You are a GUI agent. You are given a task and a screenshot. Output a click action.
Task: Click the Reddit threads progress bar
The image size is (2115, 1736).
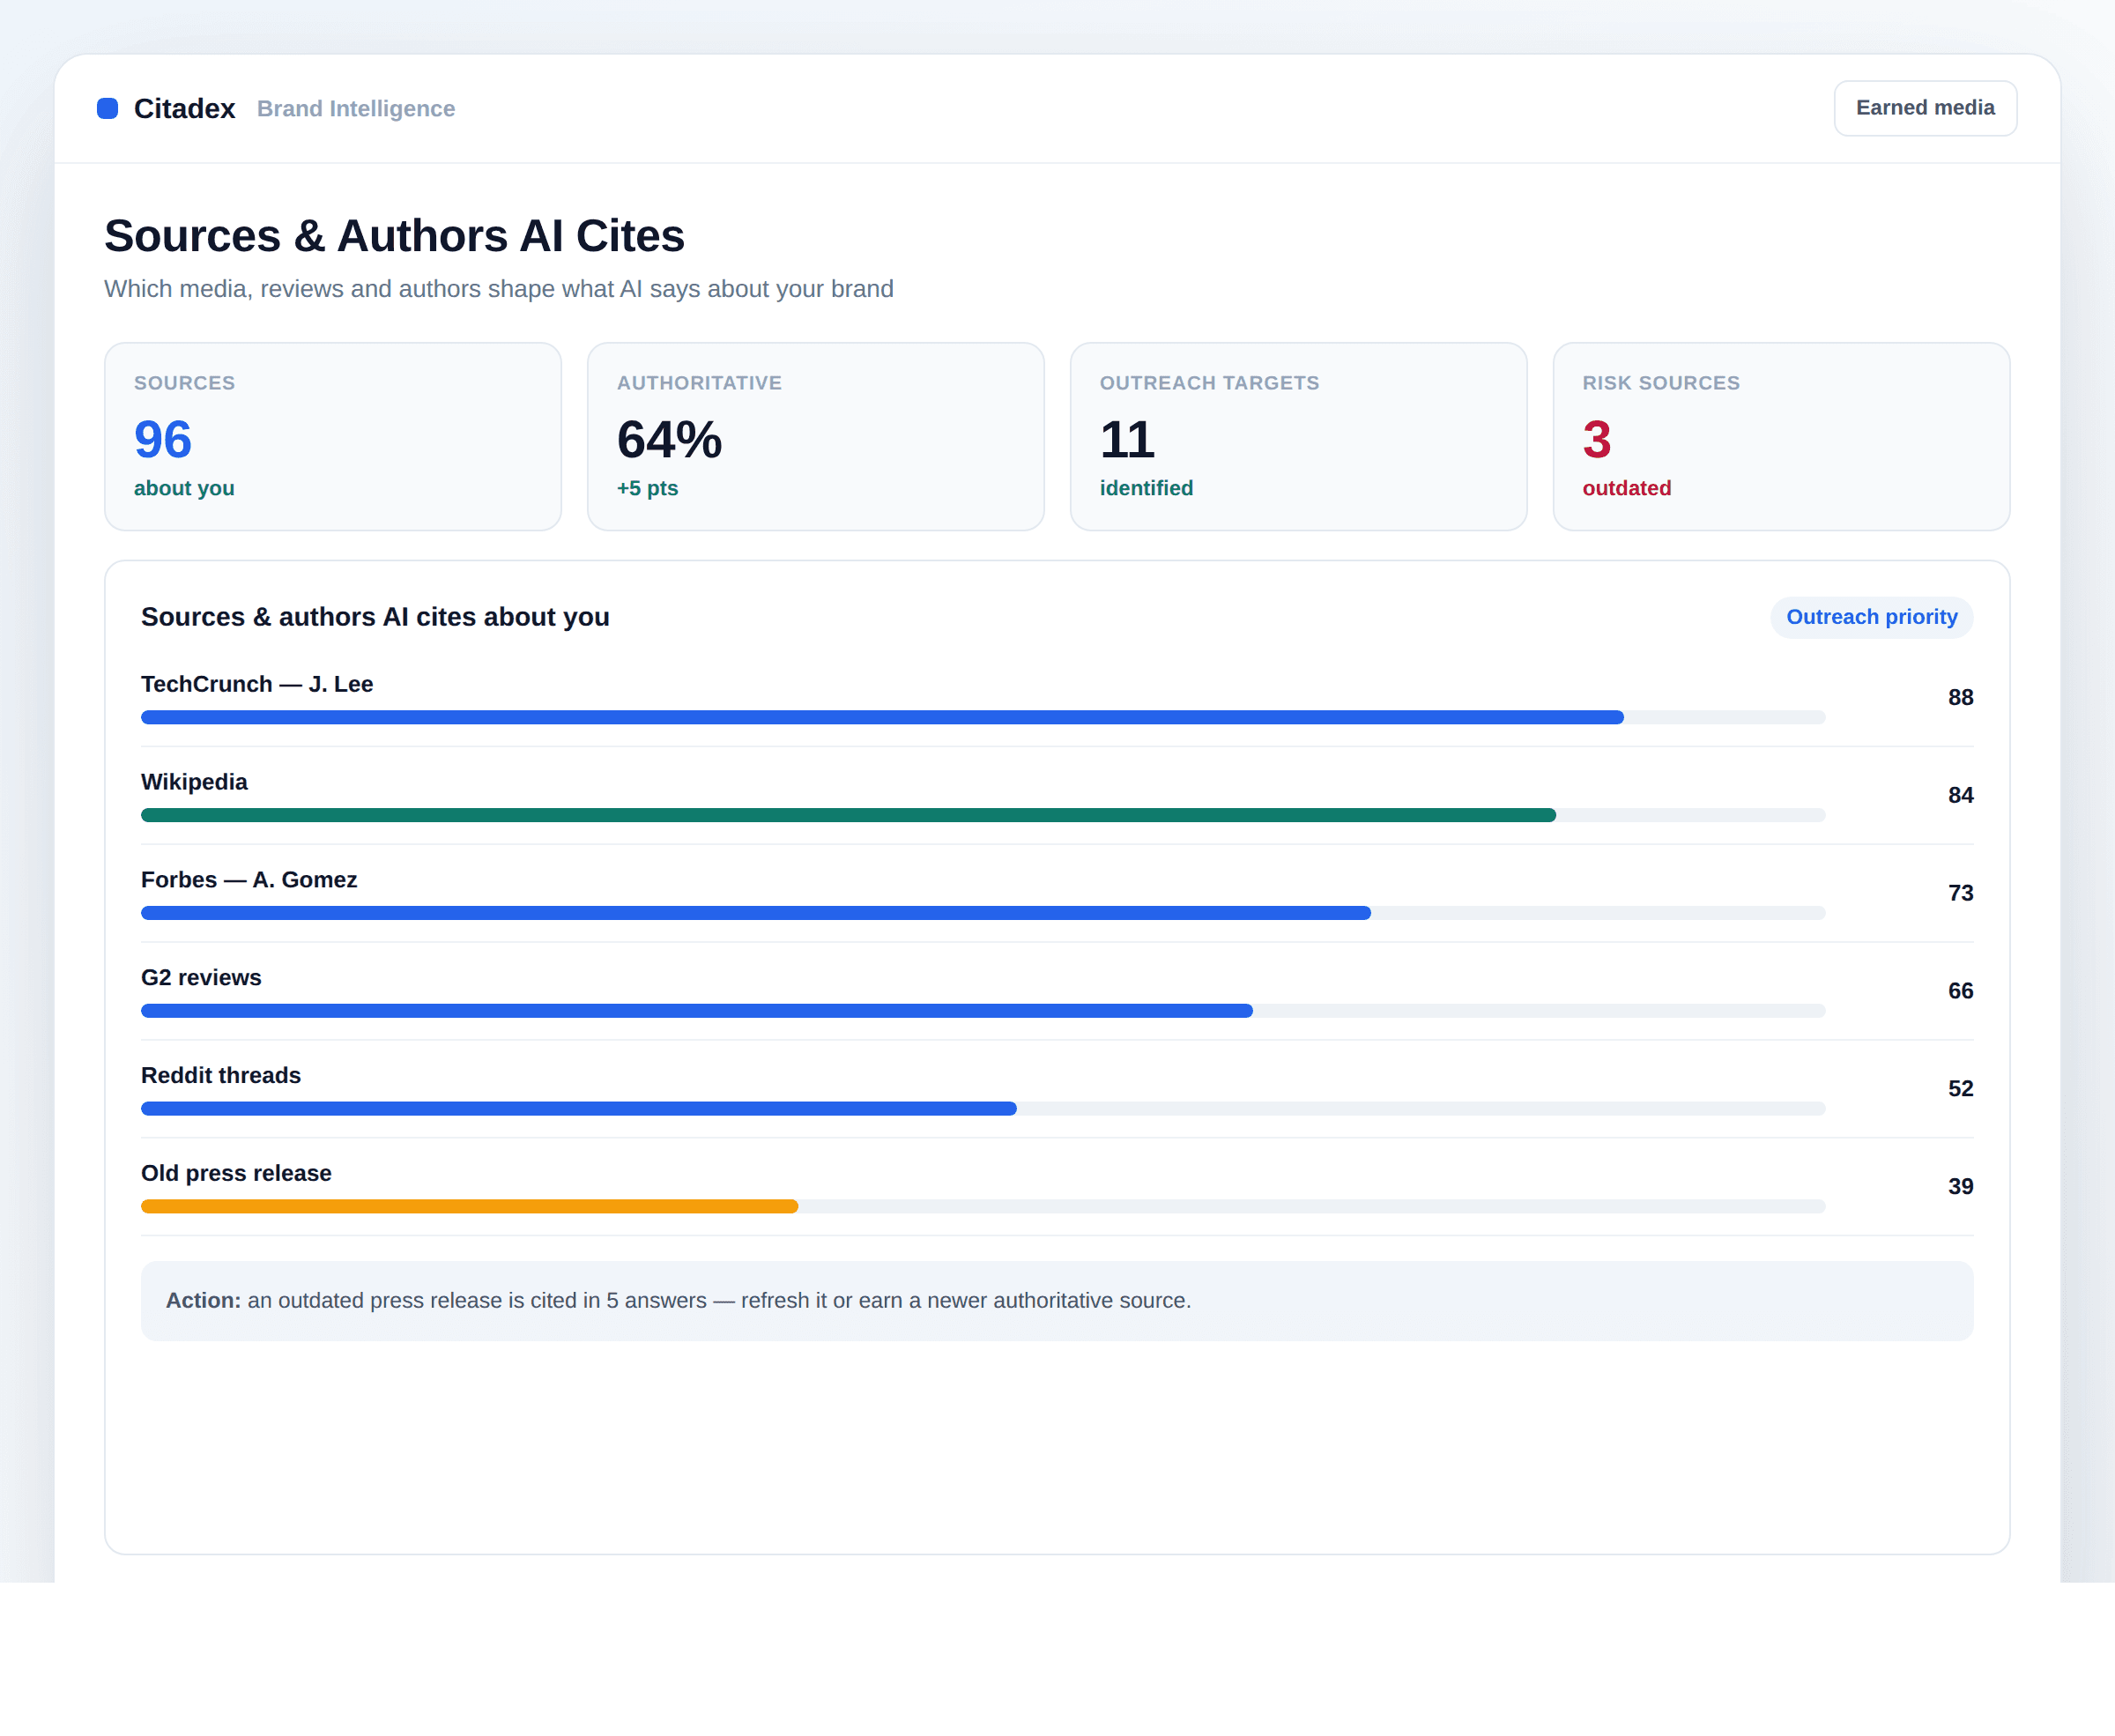579,1108
